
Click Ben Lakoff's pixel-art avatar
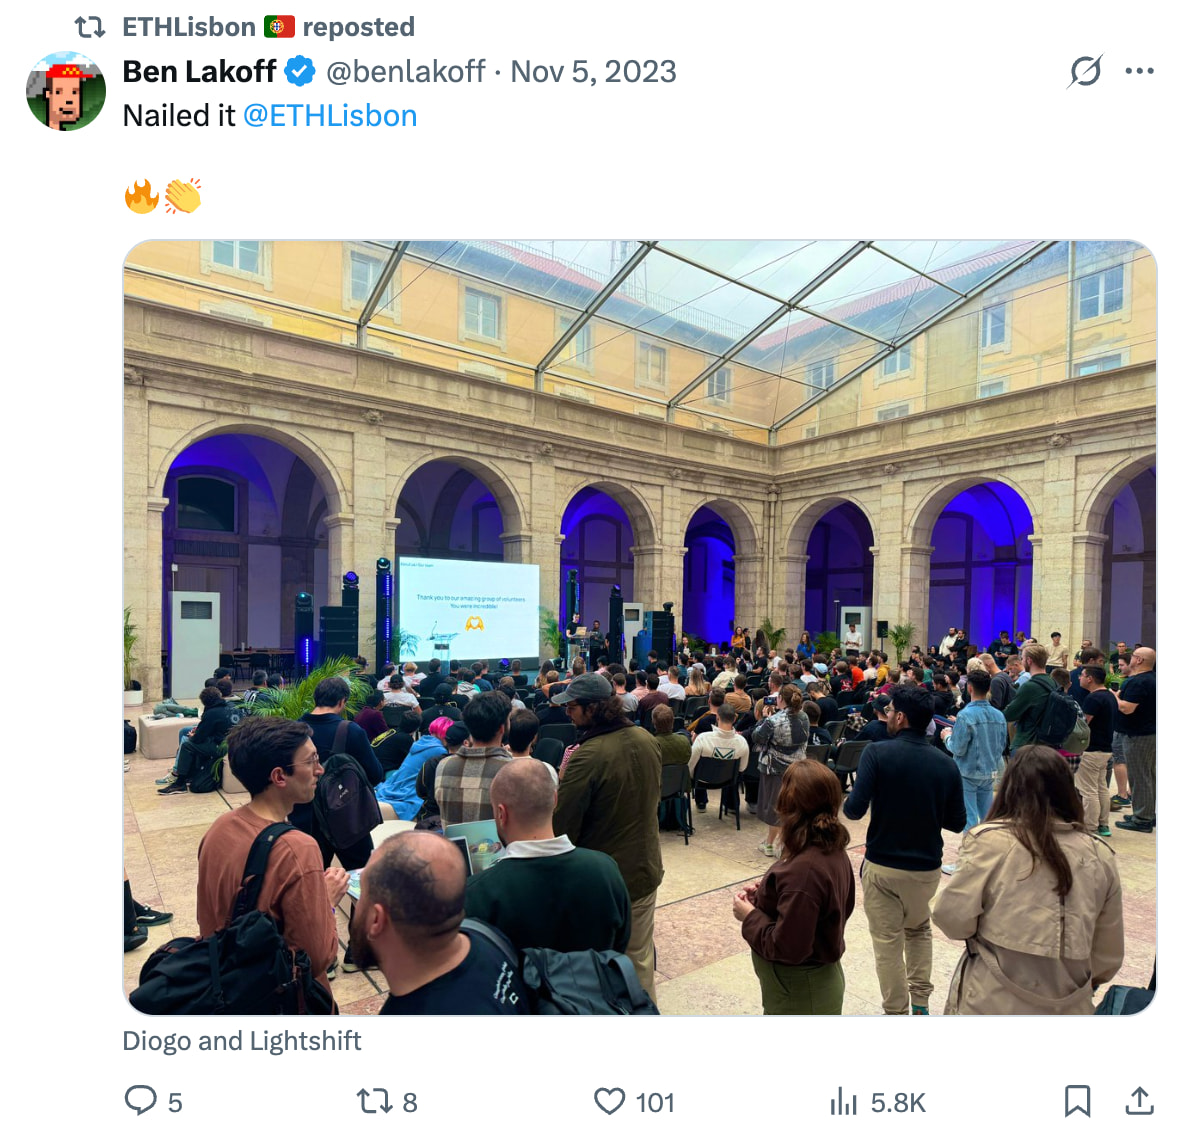[x=66, y=91]
